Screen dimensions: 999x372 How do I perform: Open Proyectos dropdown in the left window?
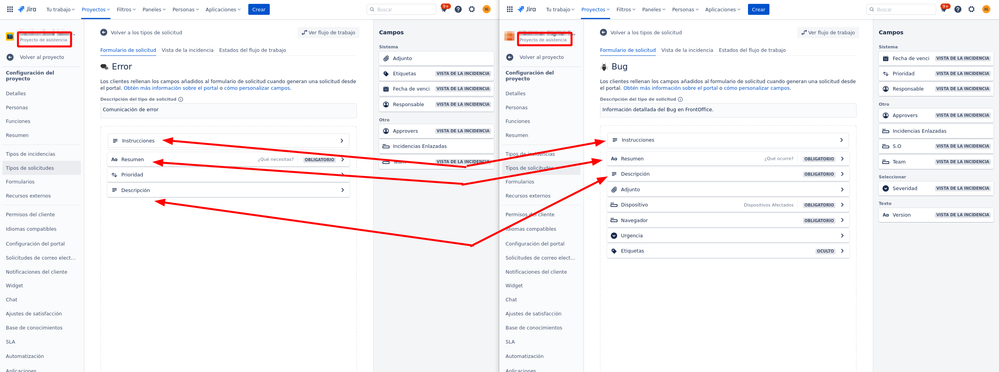[x=96, y=10]
